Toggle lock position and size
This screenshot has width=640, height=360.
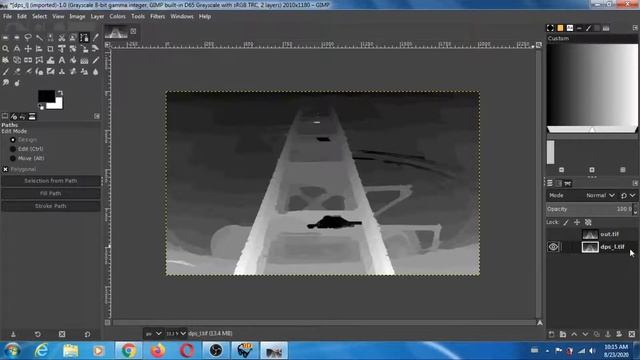pyautogui.click(x=577, y=222)
